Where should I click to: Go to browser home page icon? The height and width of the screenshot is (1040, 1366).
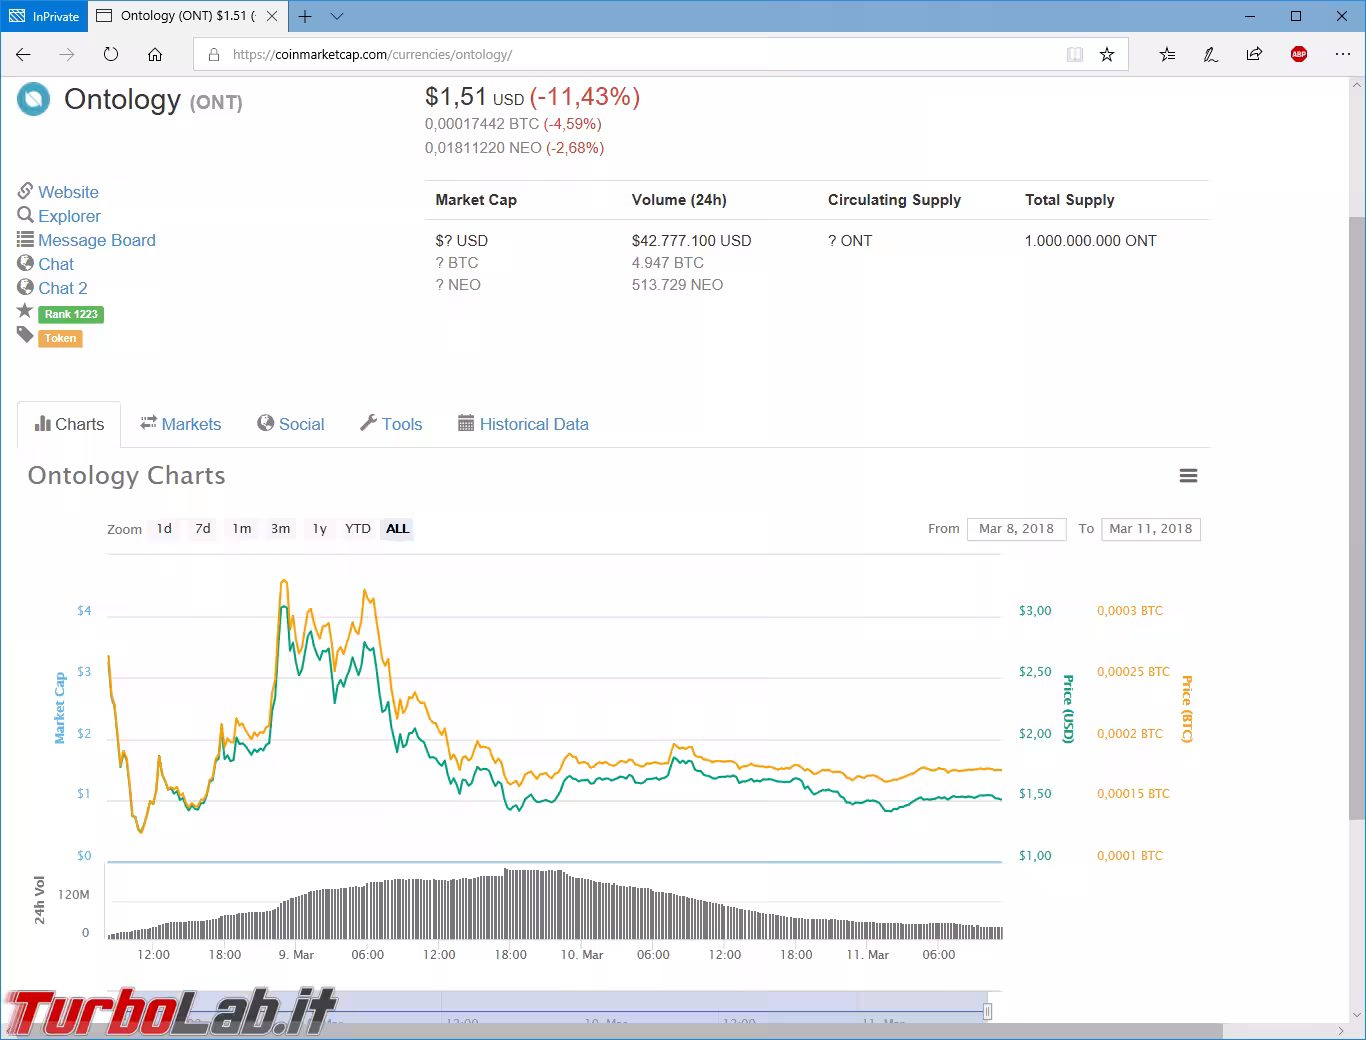pos(155,55)
